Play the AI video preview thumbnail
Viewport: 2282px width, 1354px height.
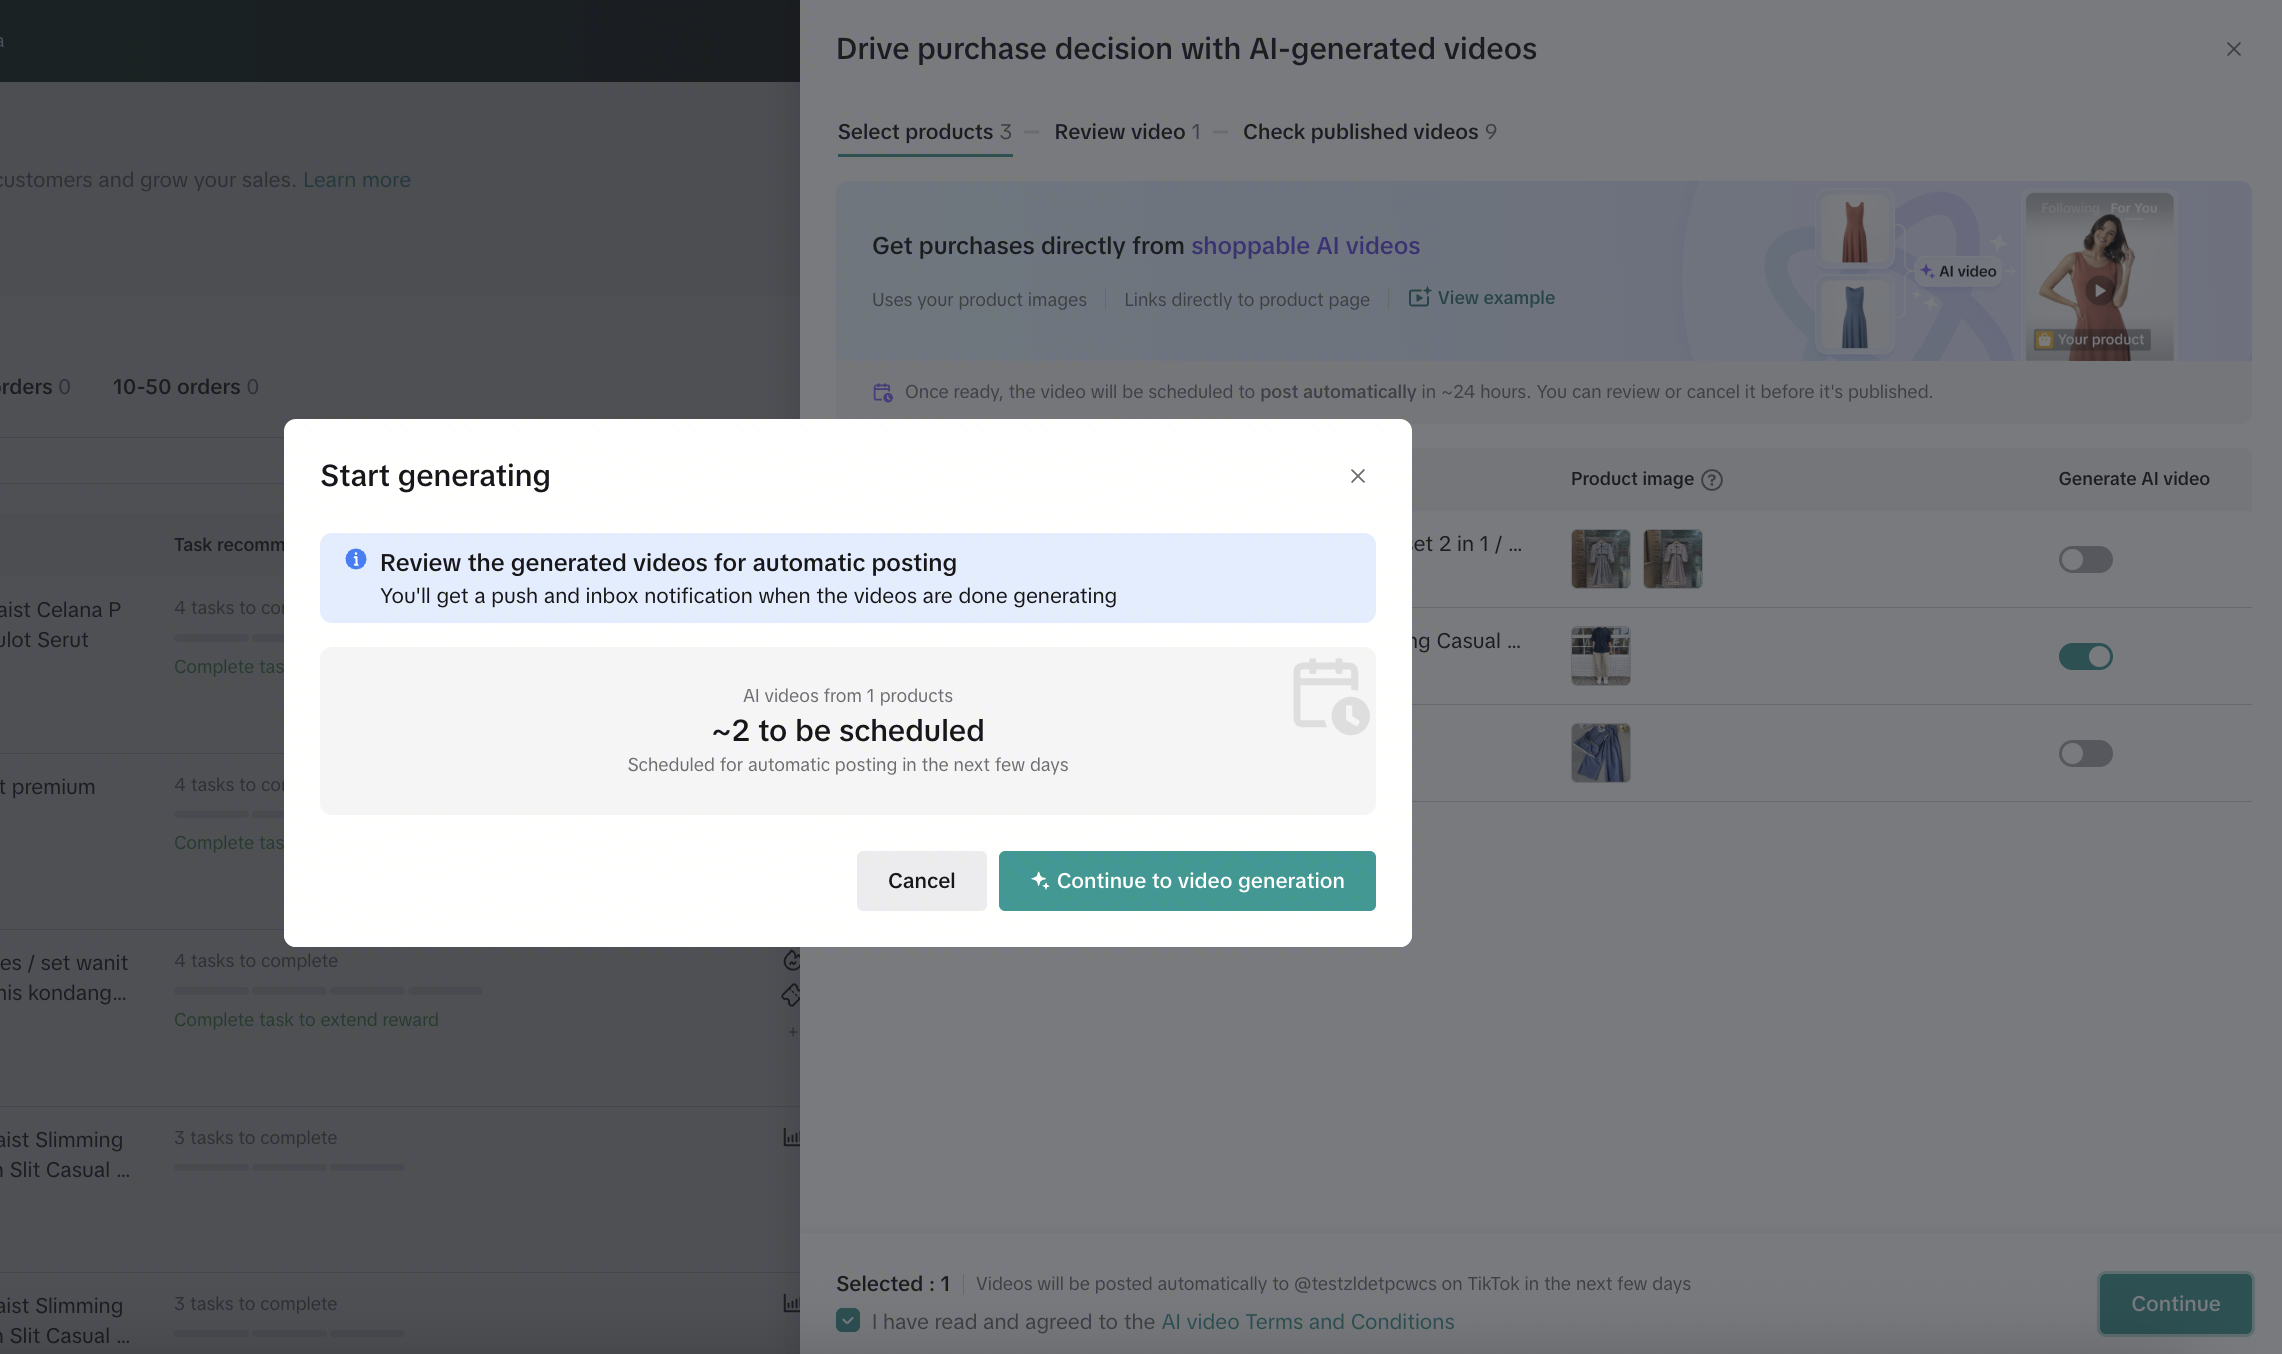[x=2099, y=290]
